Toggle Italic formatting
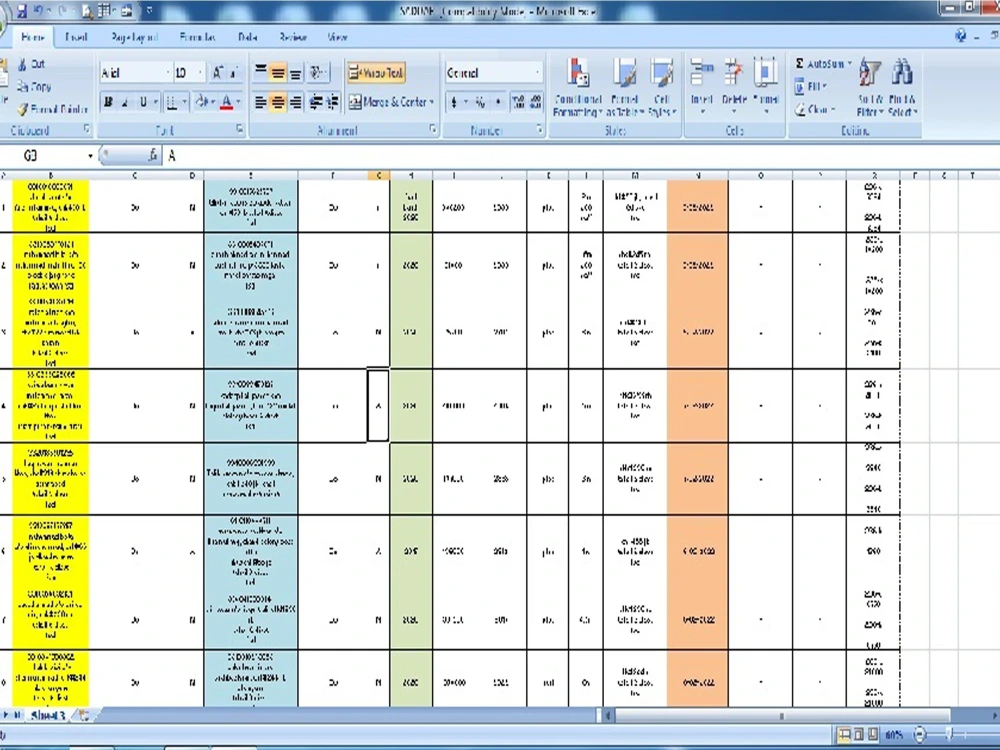The image size is (1000, 750). pyautogui.click(x=126, y=102)
